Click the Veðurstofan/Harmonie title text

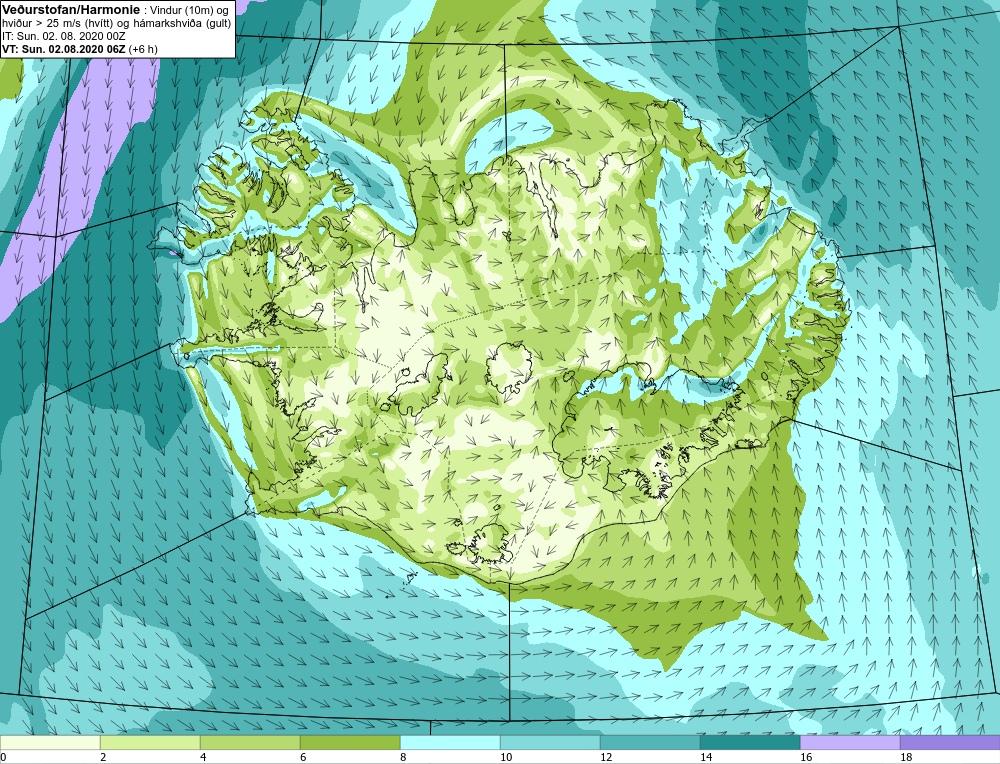click(x=71, y=10)
